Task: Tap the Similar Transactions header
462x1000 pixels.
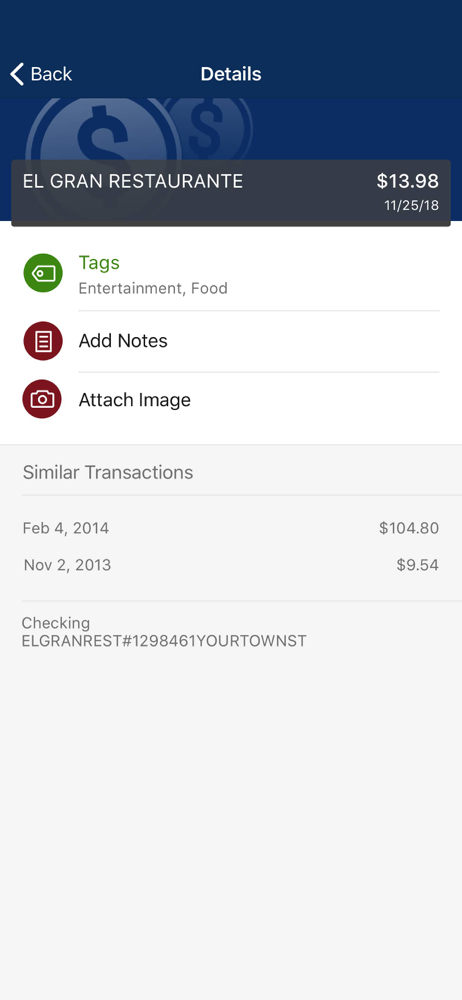Action: (x=108, y=473)
